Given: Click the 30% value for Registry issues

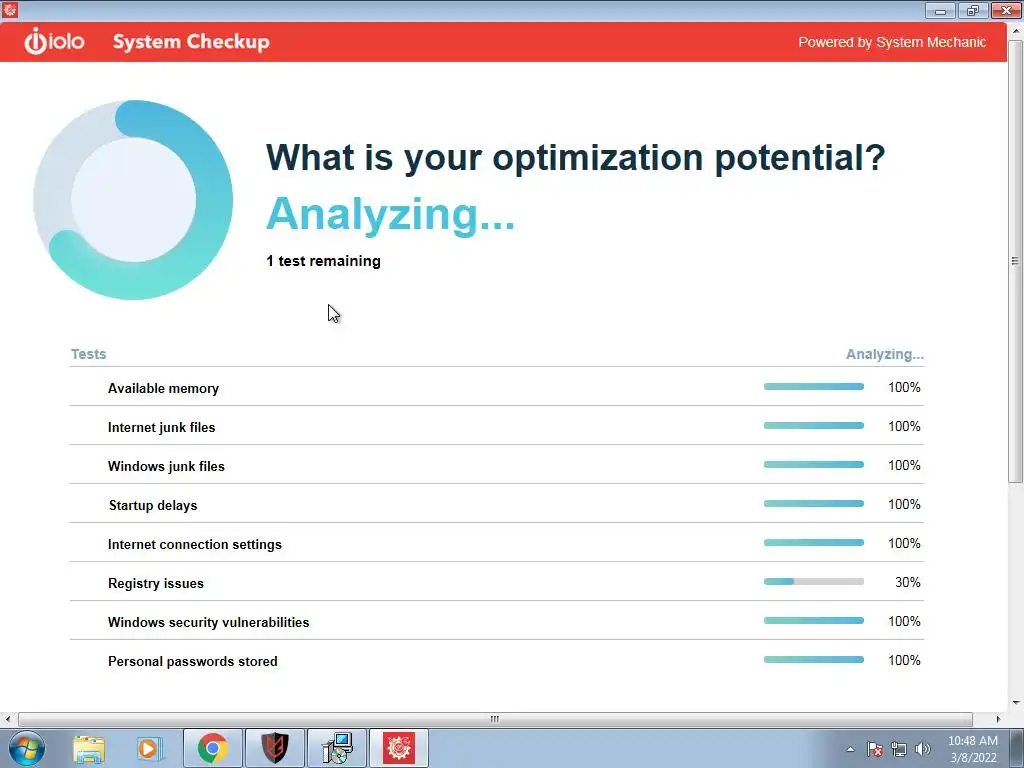Looking at the screenshot, I should (908, 583).
